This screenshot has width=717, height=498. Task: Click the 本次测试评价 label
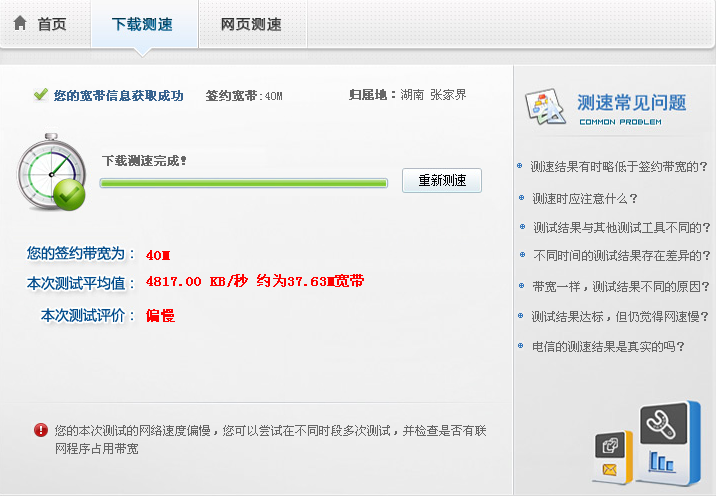tap(87, 315)
